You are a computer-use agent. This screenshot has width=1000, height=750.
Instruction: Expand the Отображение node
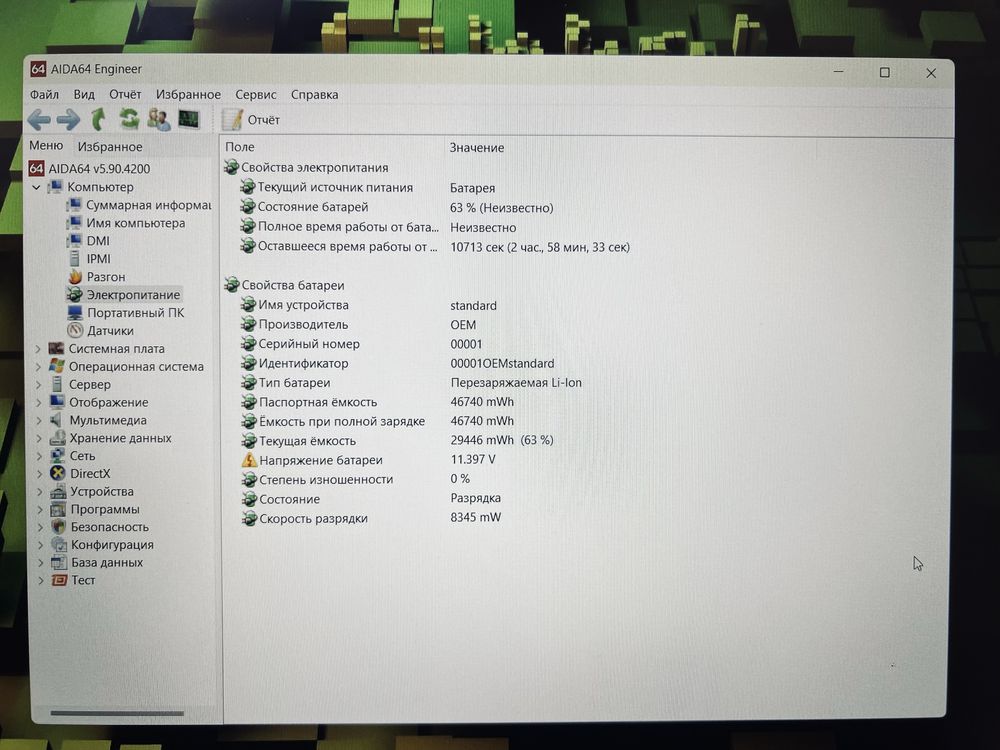click(x=38, y=402)
